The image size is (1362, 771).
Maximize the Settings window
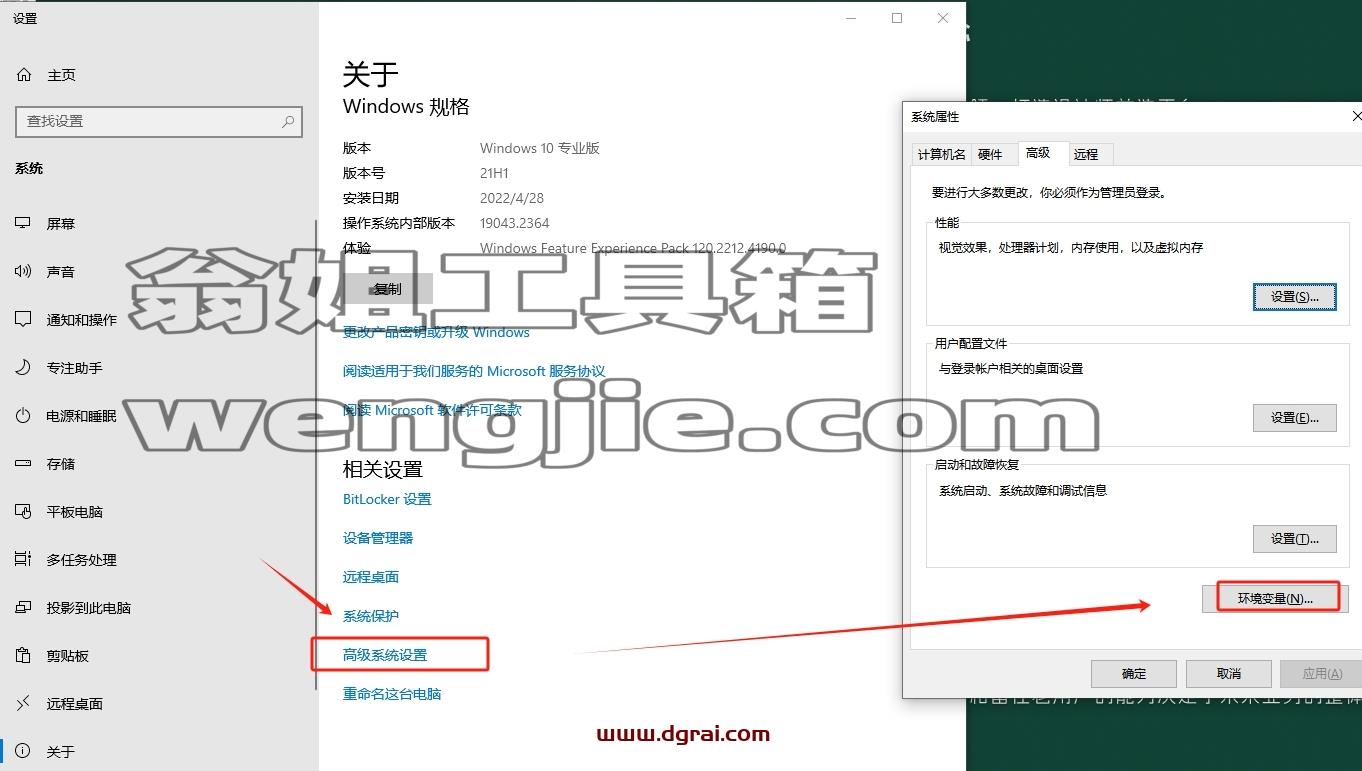(x=897, y=18)
